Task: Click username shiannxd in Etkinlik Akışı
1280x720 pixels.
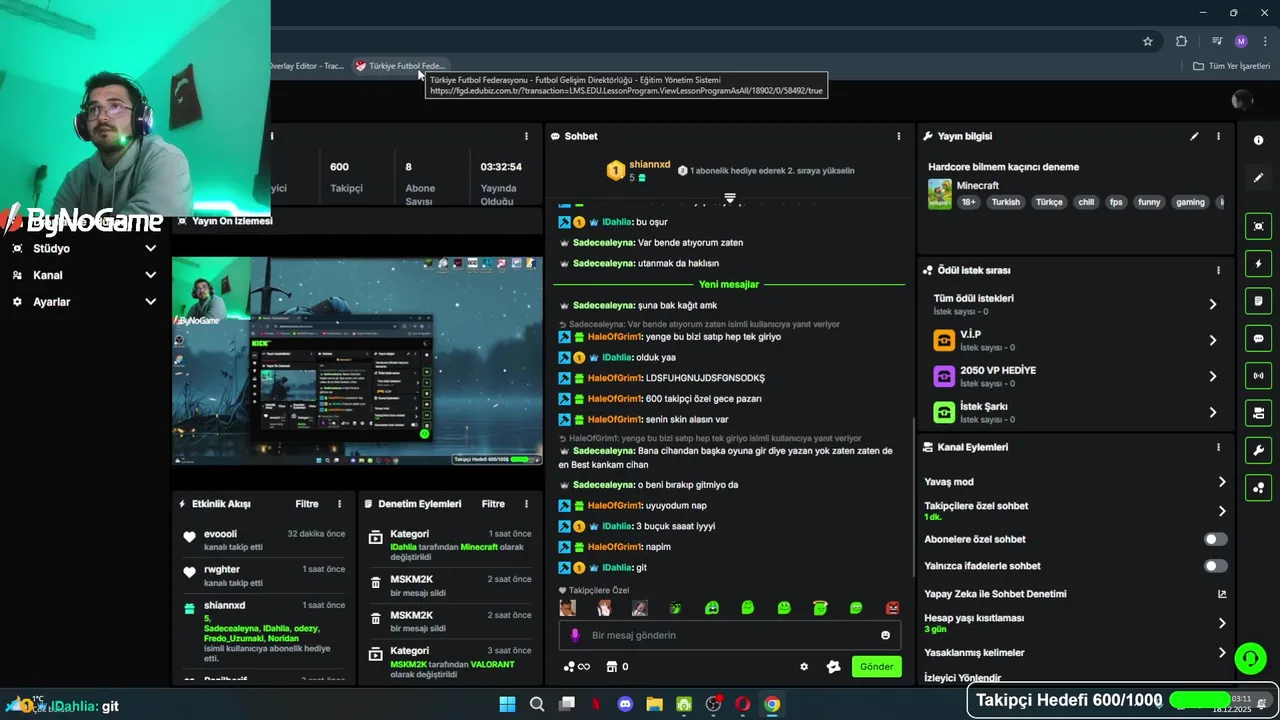Action: pos(224,606)
